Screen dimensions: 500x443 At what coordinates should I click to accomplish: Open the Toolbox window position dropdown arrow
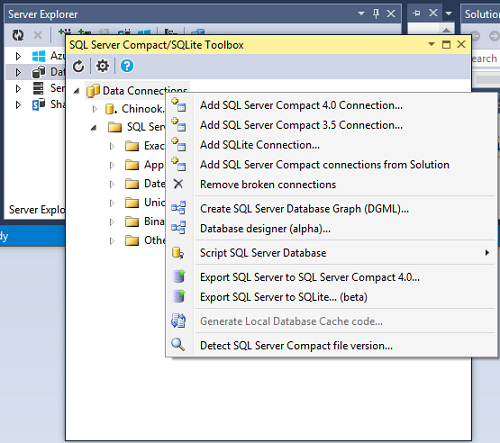point(431,44)
